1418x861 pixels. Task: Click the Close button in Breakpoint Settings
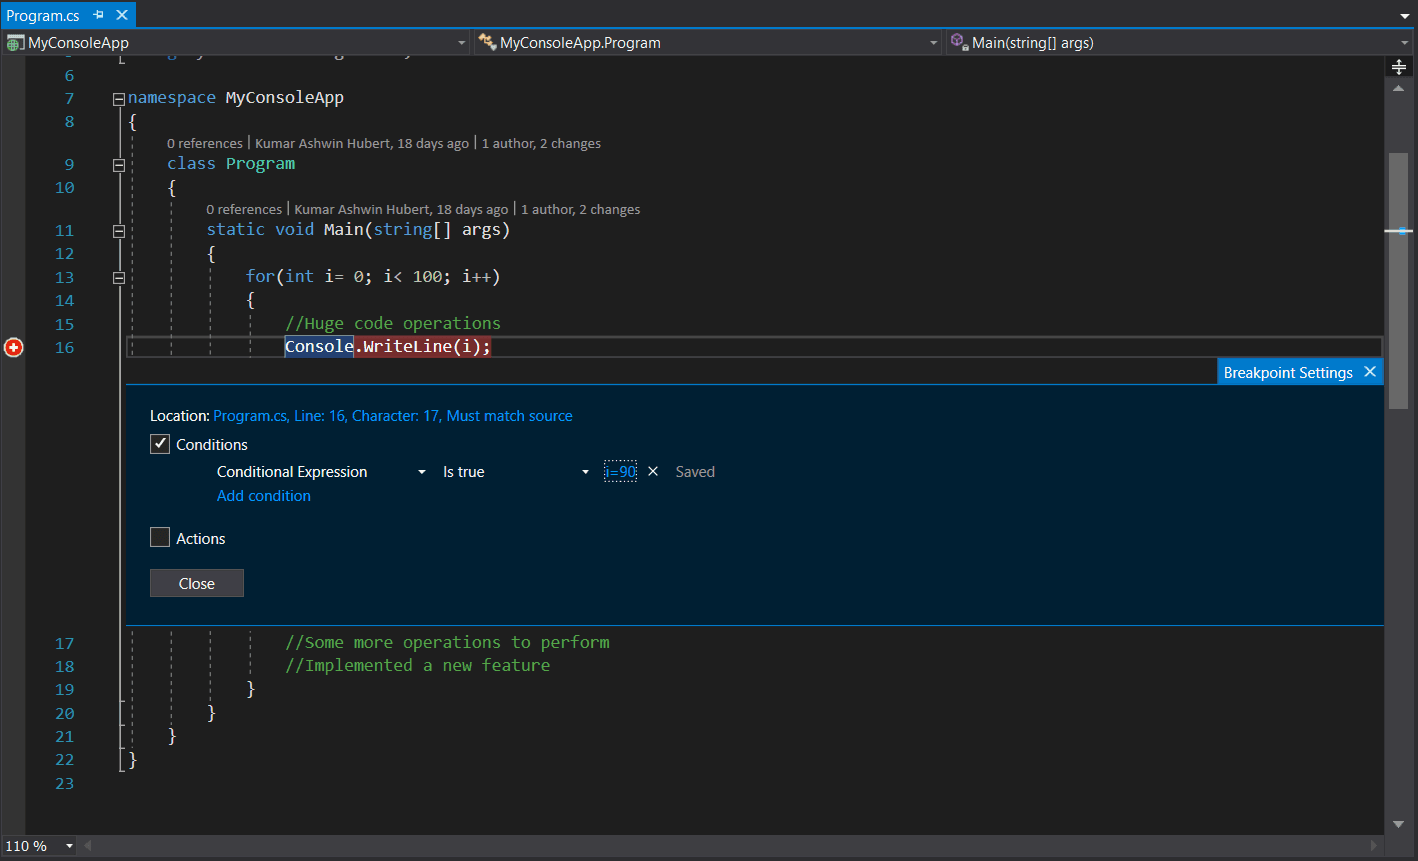pyautogui.click(x=197, y=583)
